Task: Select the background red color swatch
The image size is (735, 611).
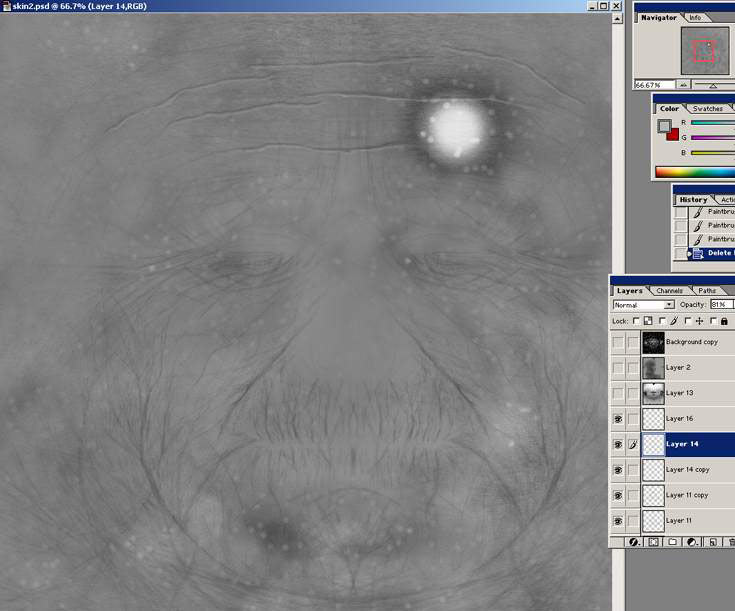Action: pos(672,134)
